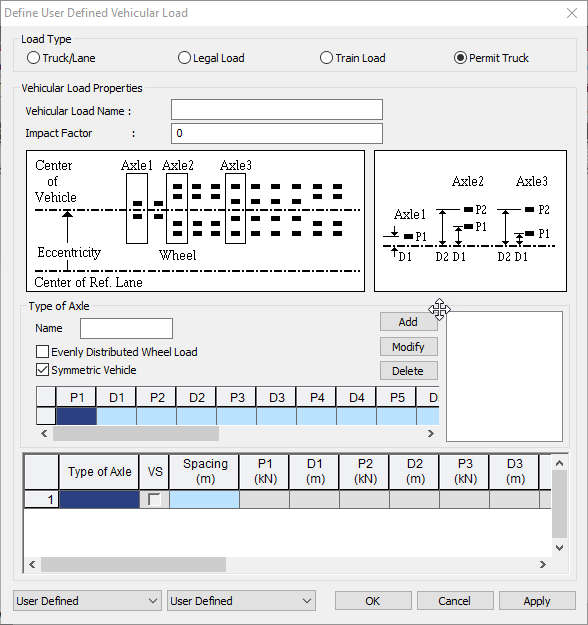Viewport: 588px width, 625px height.
Task: Tick the VS checkbox in row 1
Action: coord(154,499)
